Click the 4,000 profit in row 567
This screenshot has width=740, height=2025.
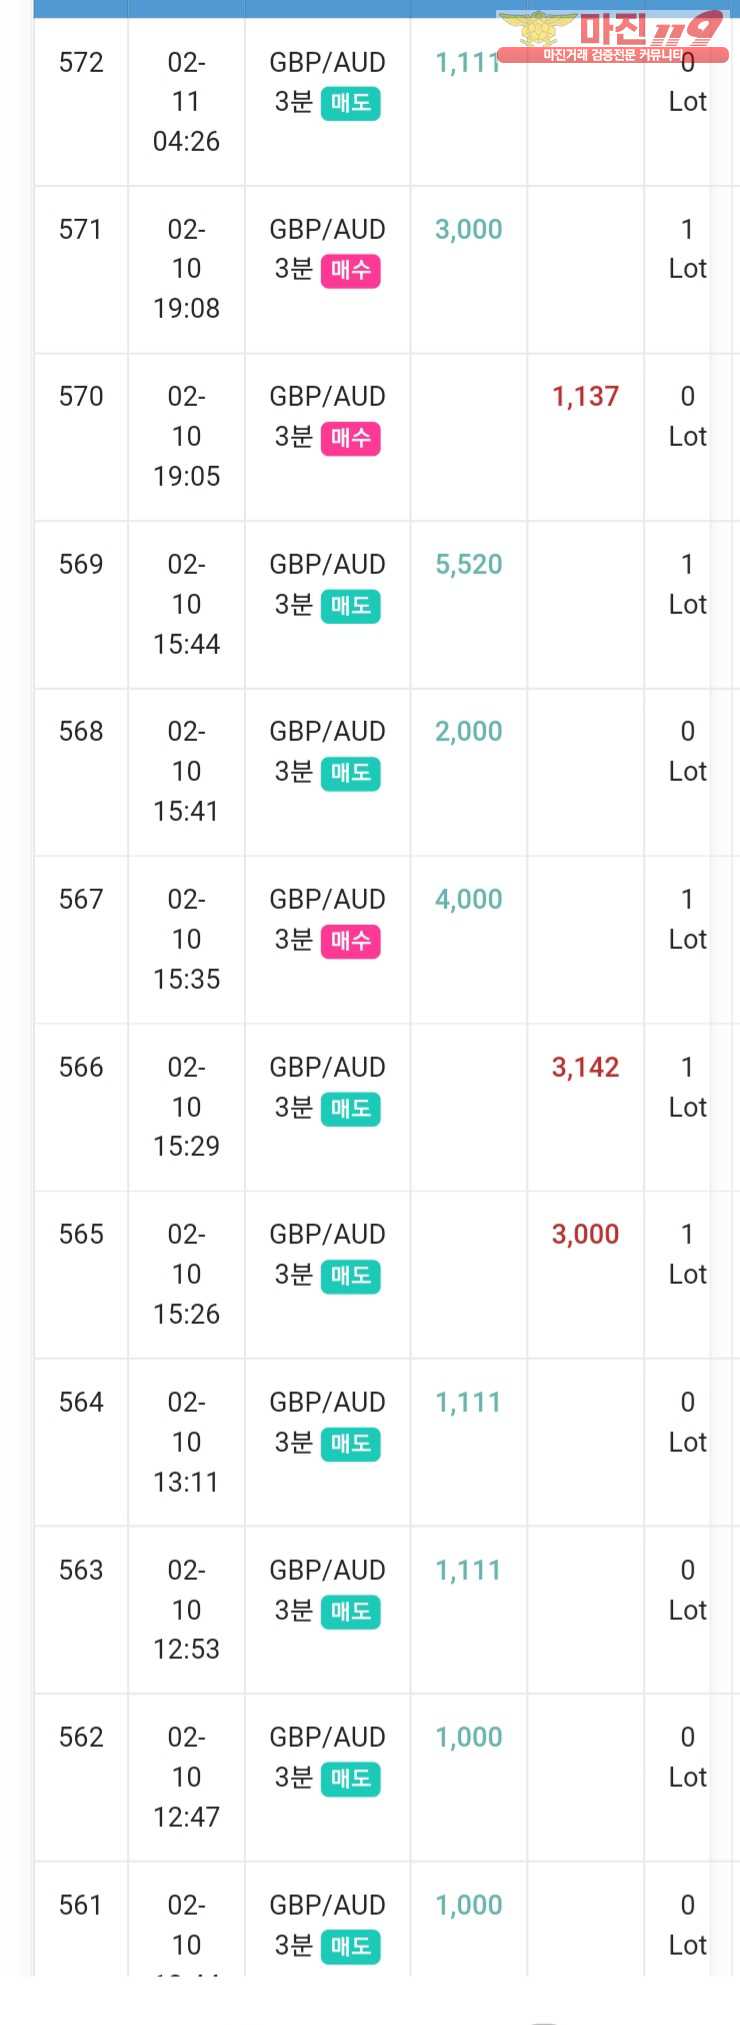468,900
